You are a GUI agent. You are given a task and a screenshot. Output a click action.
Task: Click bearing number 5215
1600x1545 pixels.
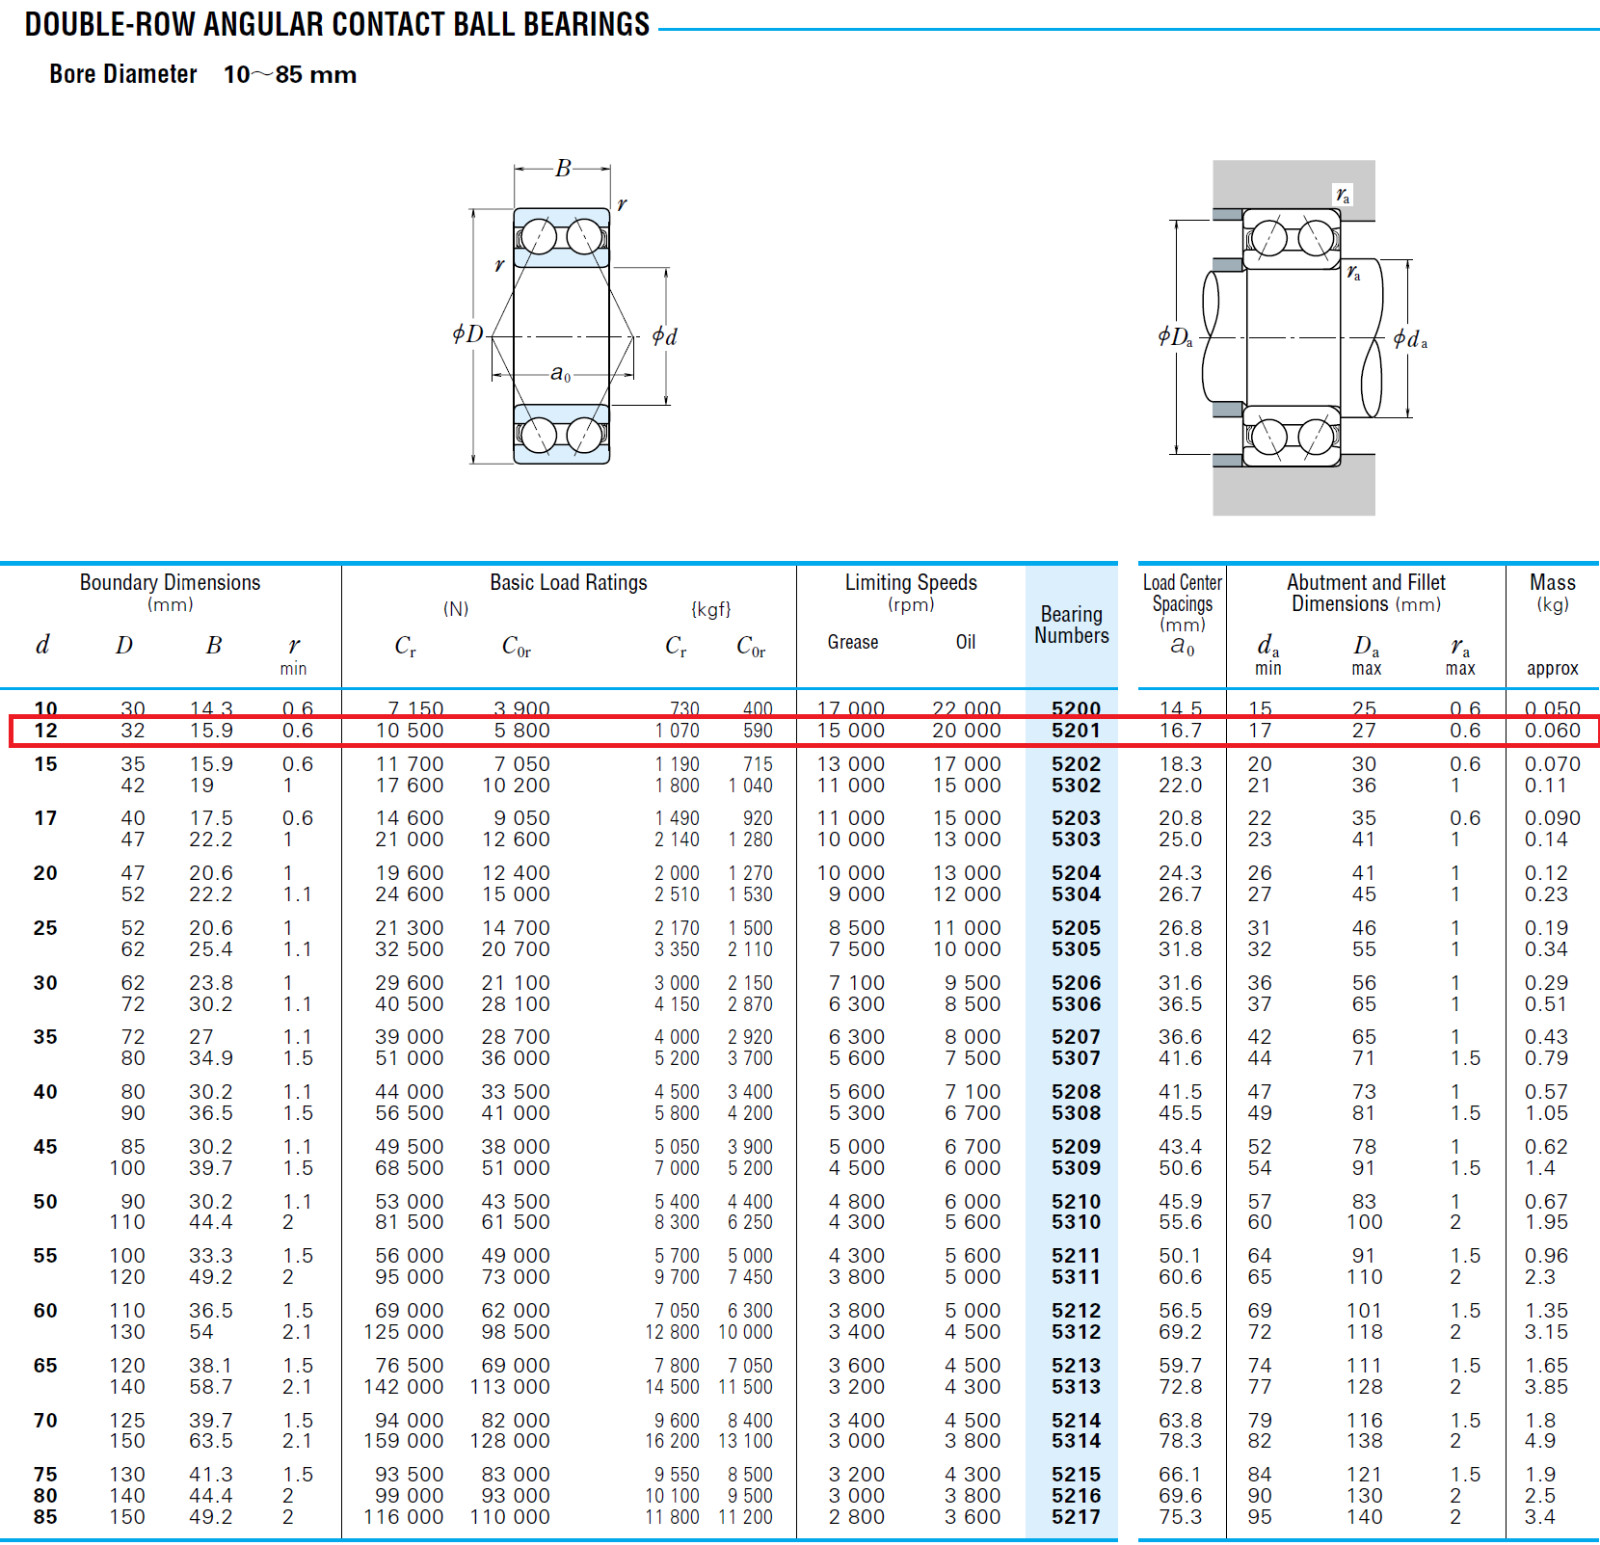pos(1076,1475)
